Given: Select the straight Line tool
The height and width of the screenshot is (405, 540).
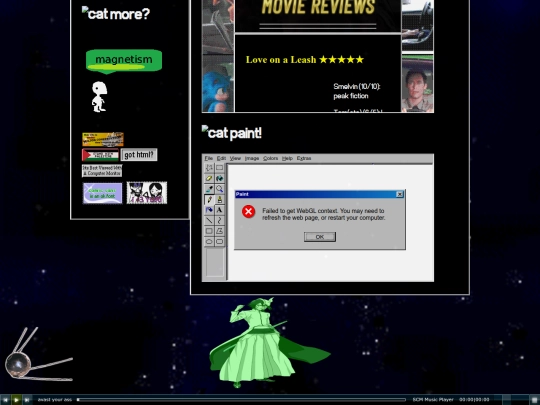Looking at the screenshot, I should [209, 220].
